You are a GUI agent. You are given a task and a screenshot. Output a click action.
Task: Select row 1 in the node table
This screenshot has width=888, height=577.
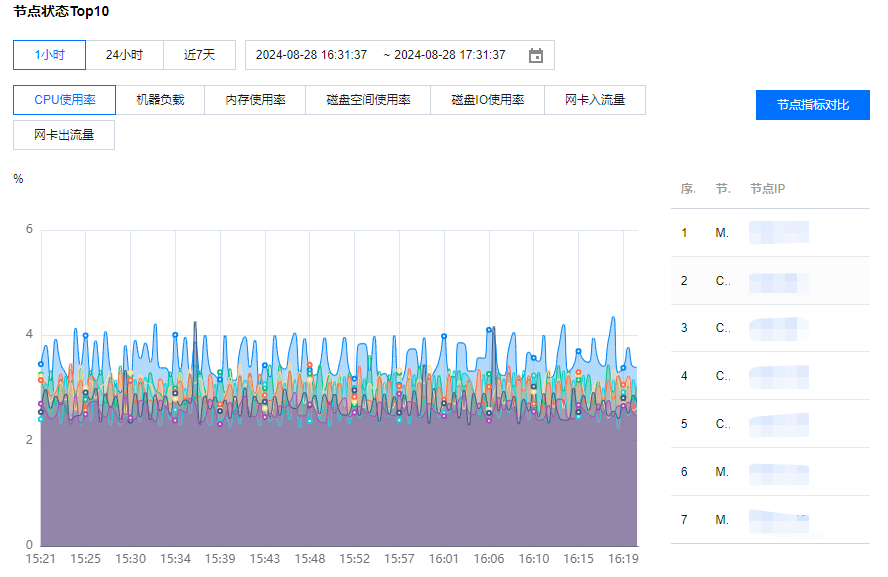(x=770, y=233)
